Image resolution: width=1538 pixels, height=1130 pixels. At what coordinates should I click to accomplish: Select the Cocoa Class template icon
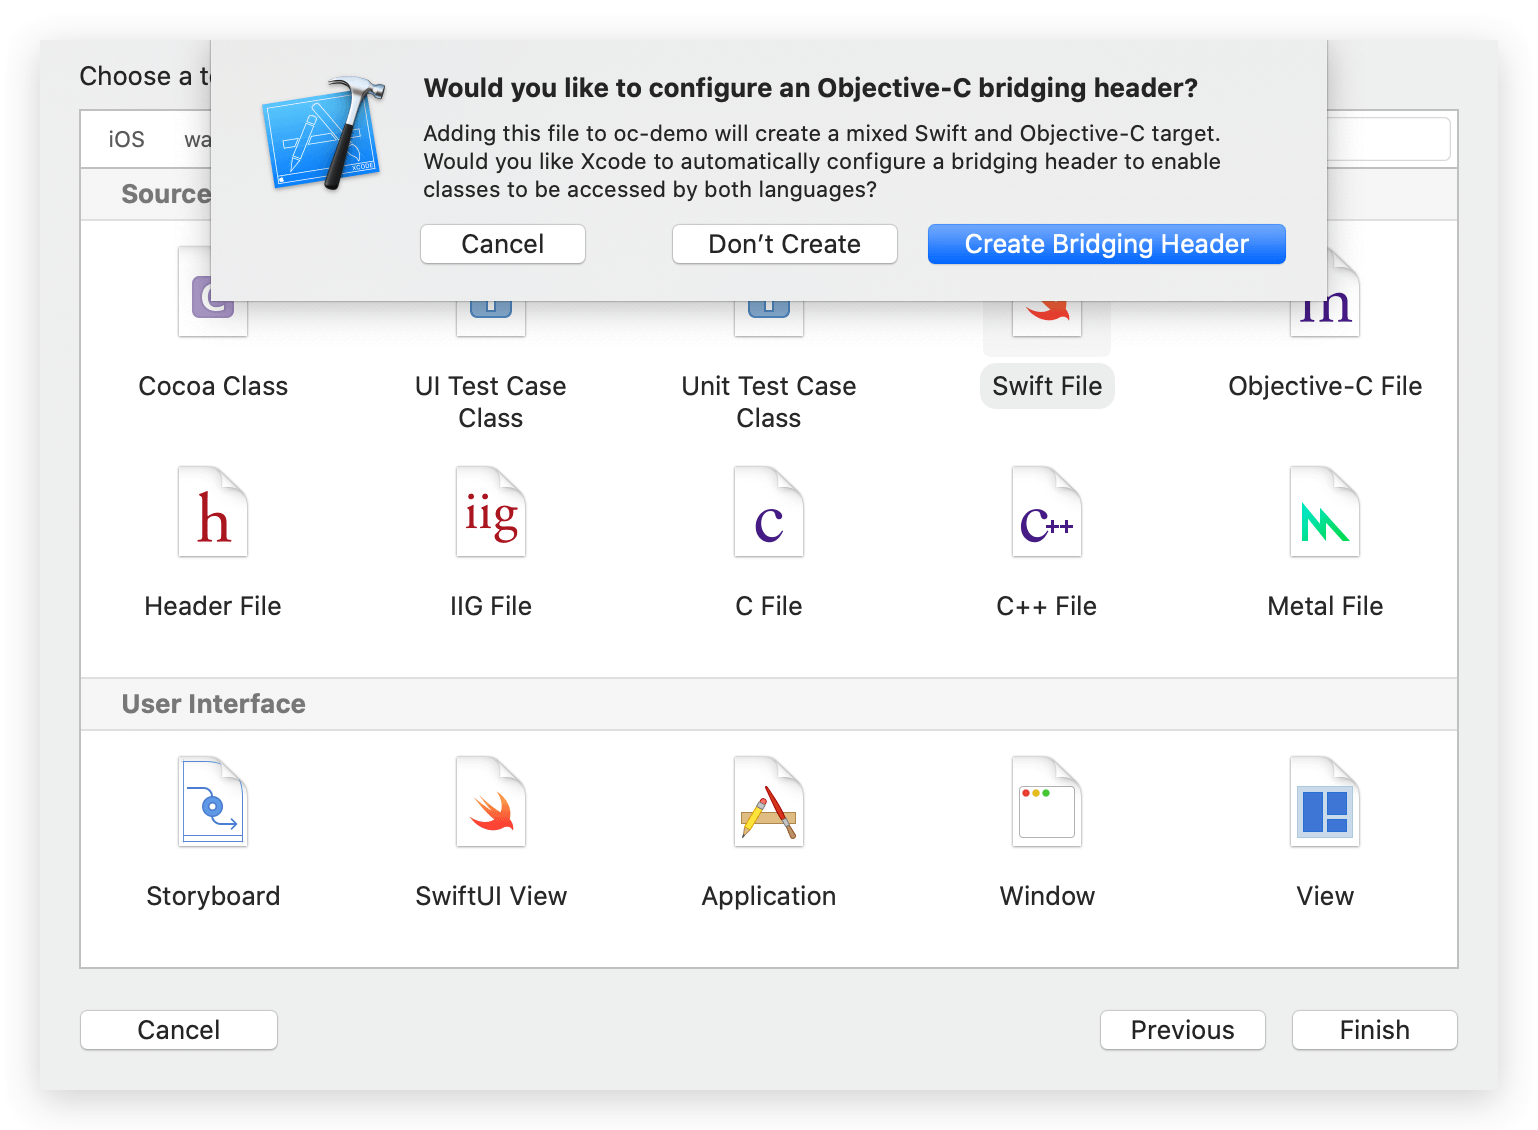coord(213,319)
